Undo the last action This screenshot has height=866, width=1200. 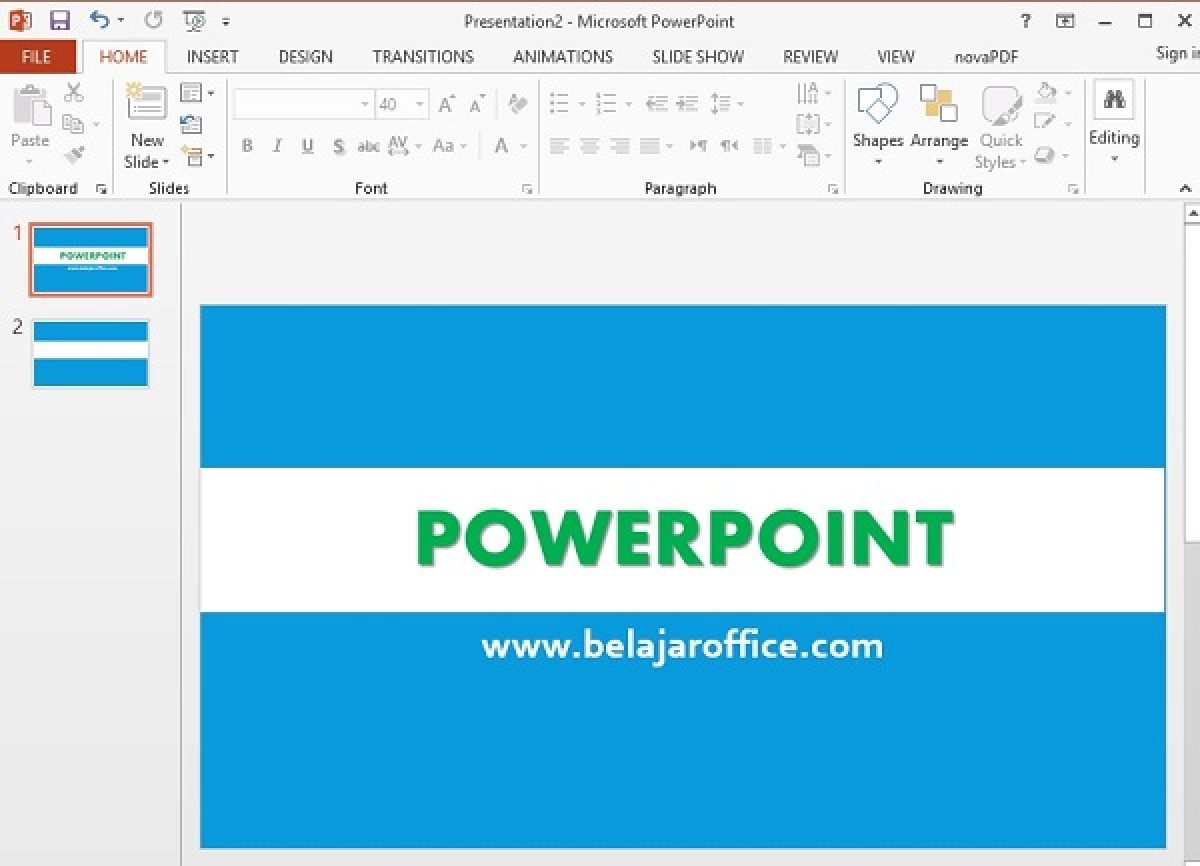pyautogui.click(x=99, y=20)
